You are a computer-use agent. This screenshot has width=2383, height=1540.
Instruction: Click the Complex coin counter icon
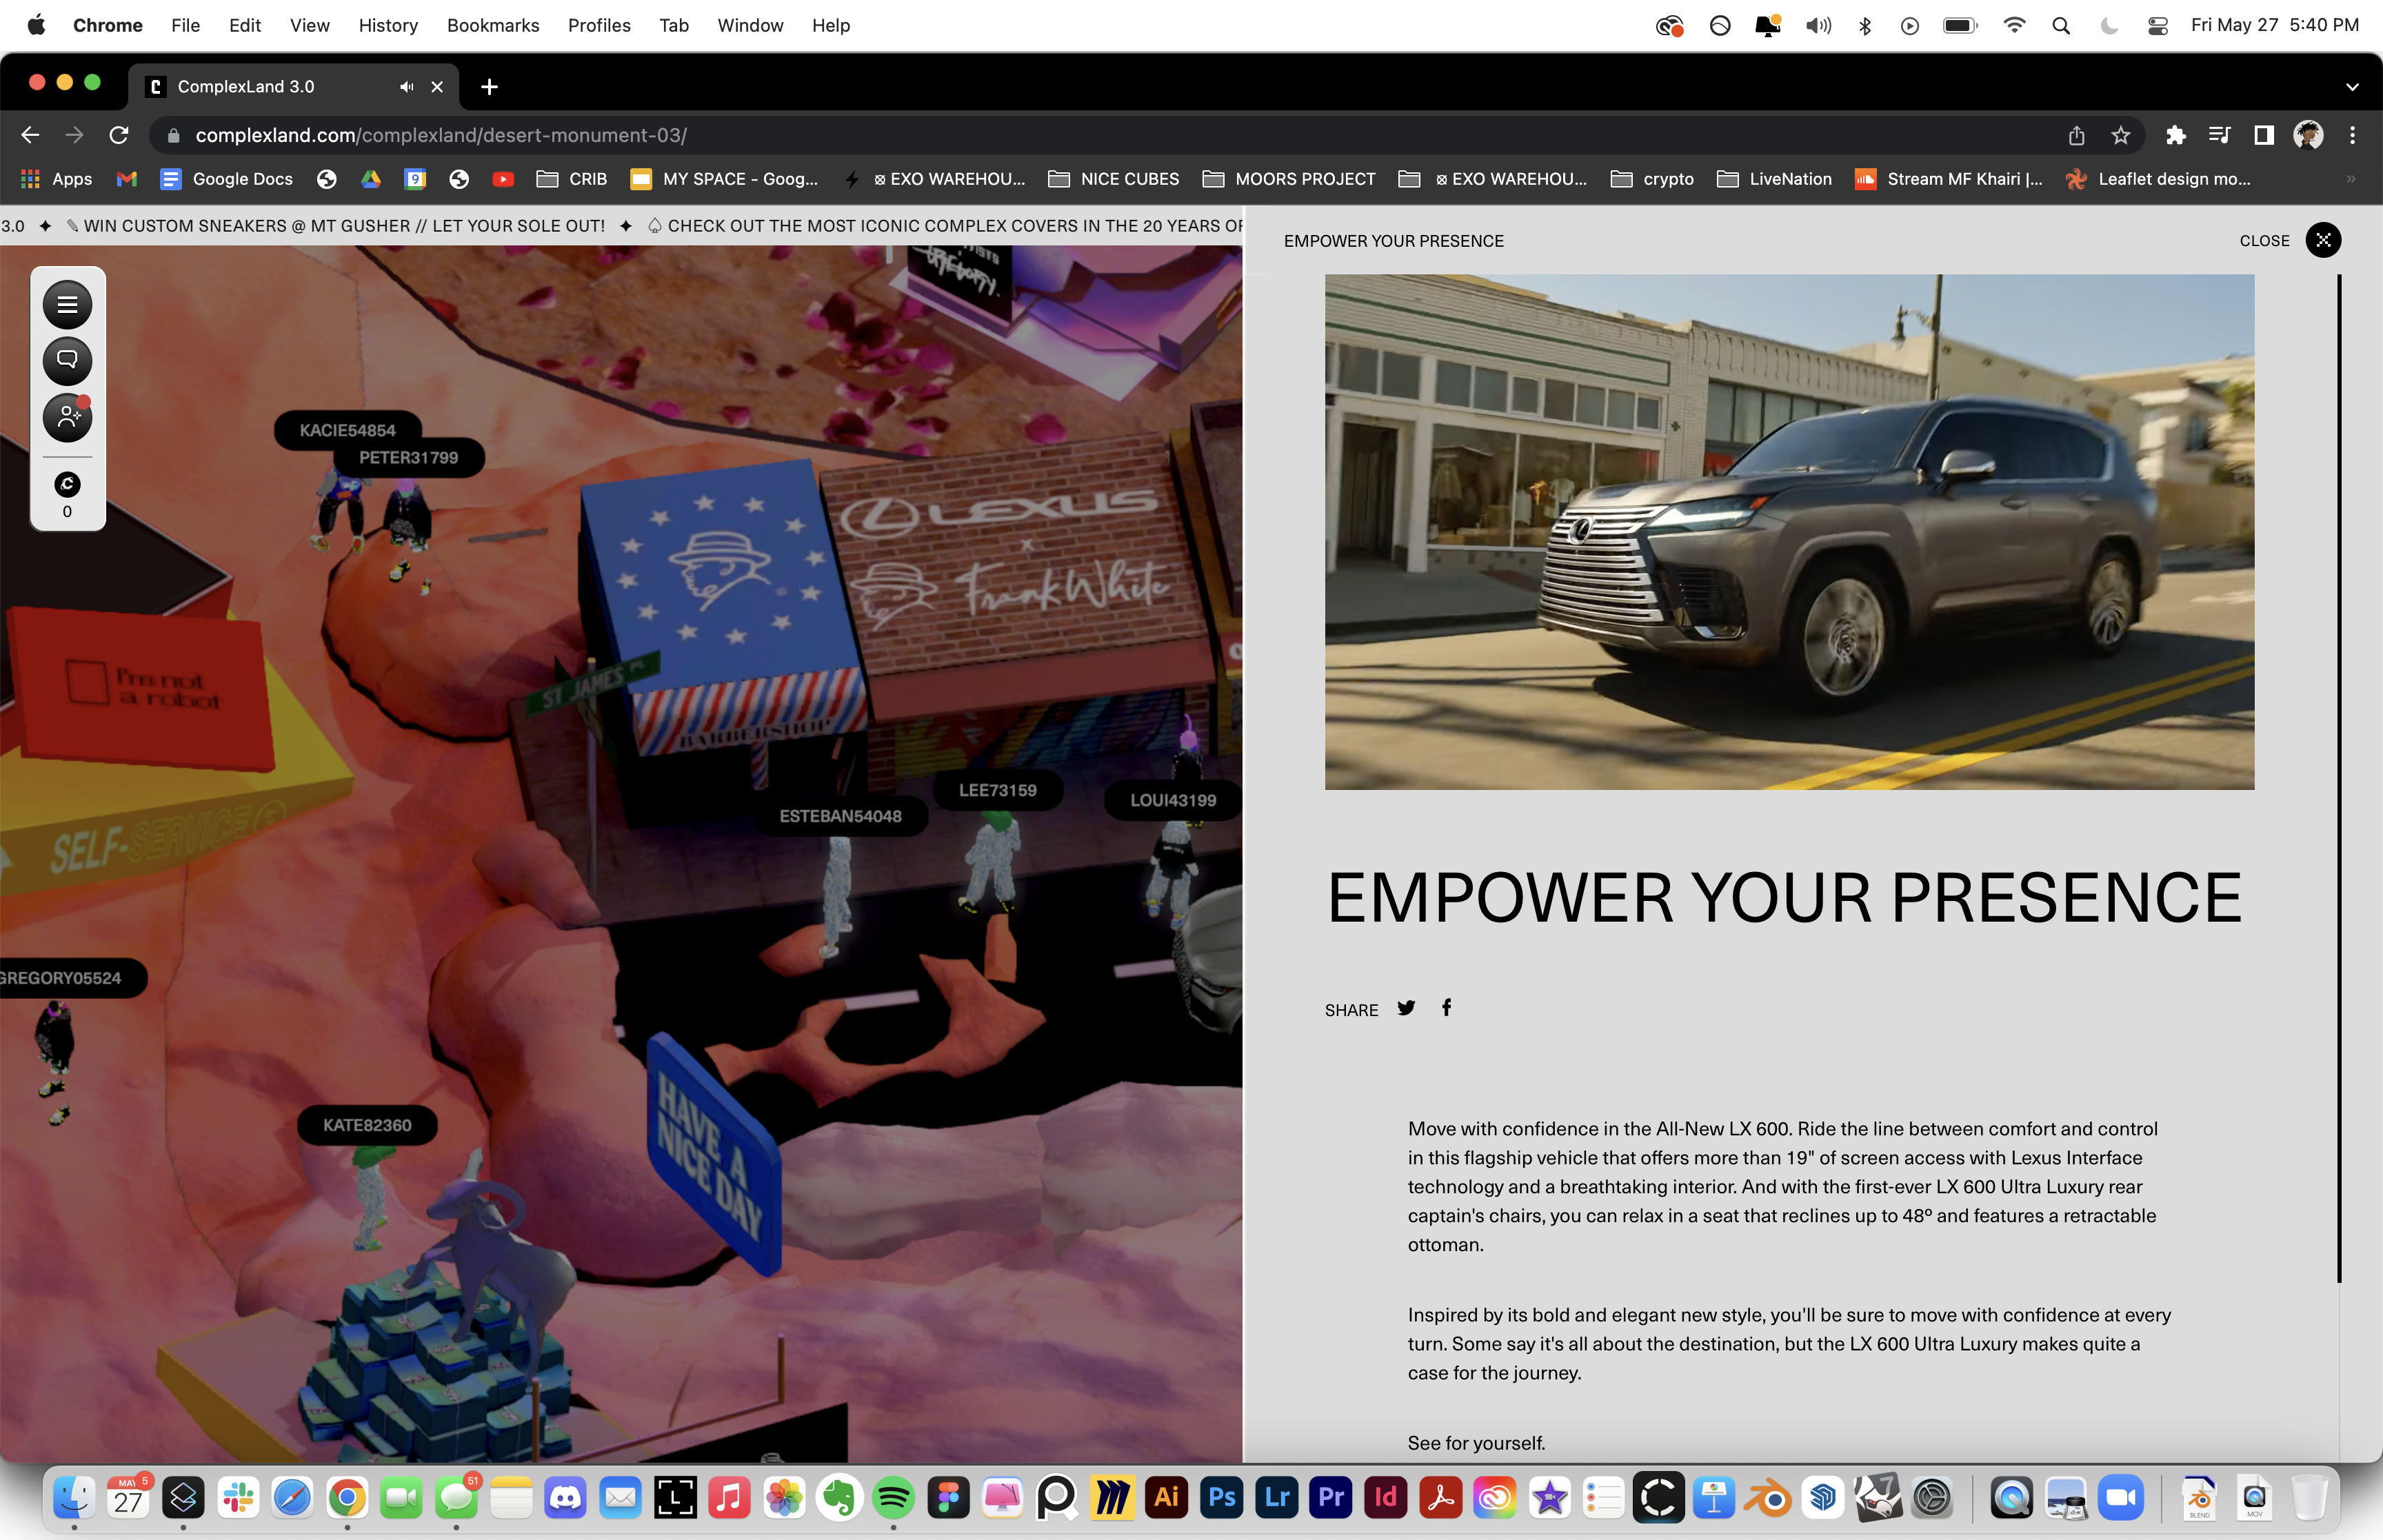click(x=67, y=485)
